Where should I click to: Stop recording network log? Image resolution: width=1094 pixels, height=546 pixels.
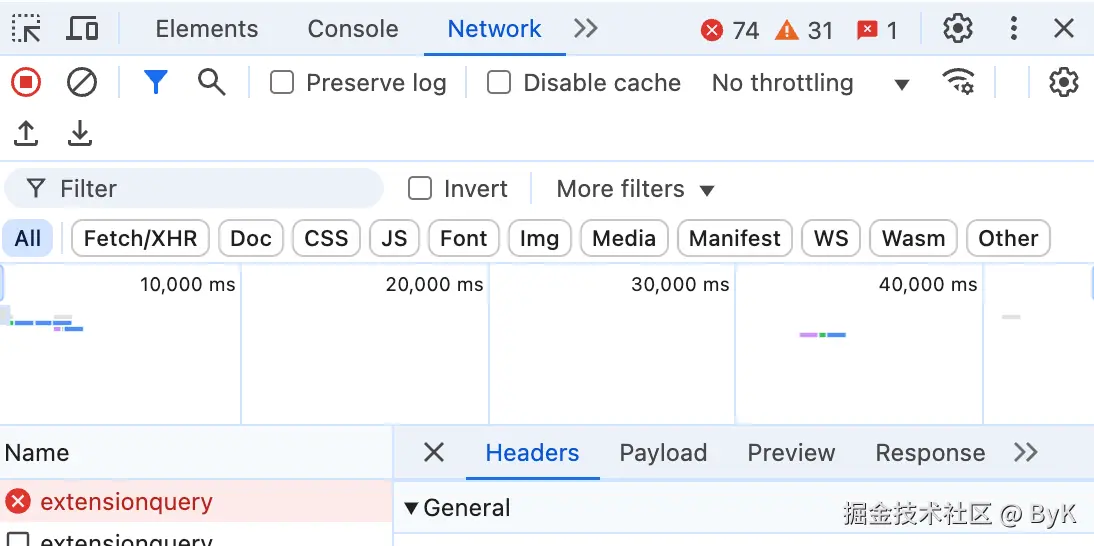(x=26, y=83)
